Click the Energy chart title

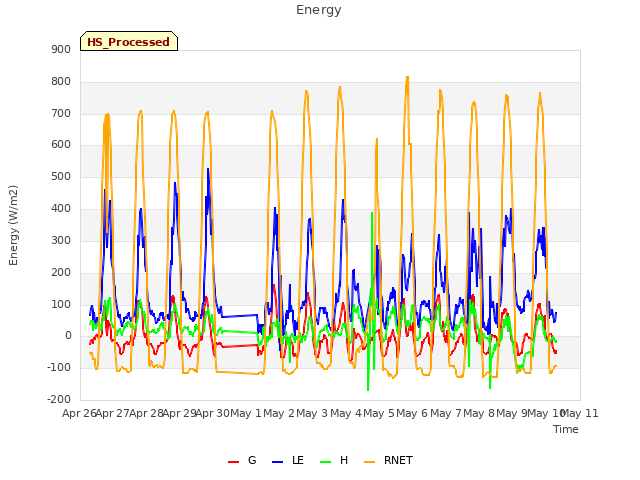319,10
